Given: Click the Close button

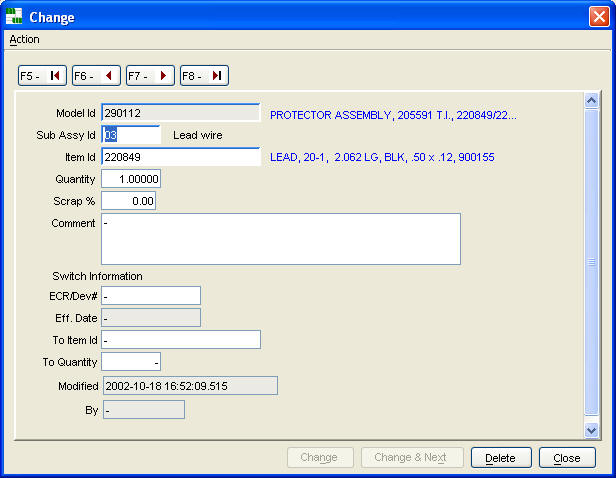Looking at the screenshot, I should 567,458.
